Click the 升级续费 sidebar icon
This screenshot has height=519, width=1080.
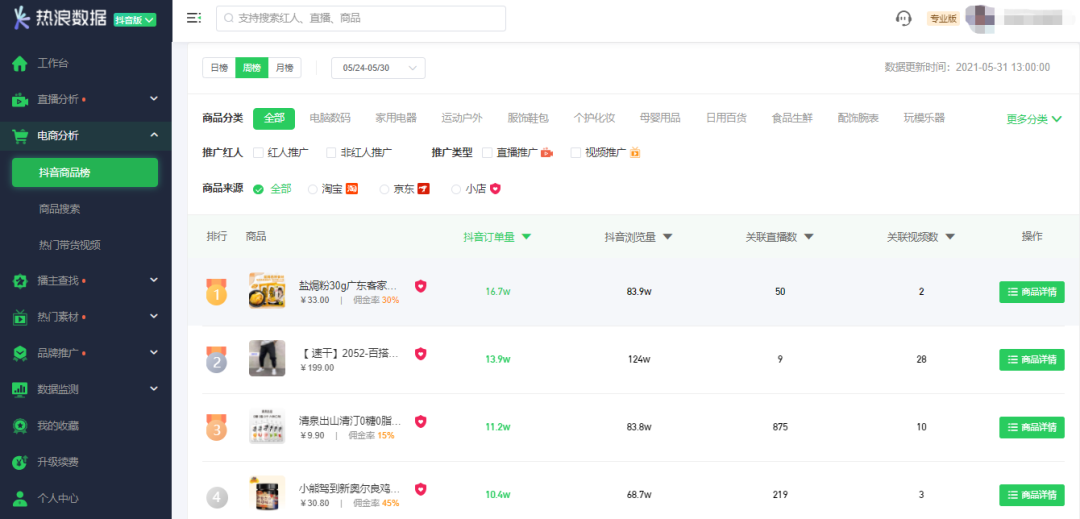tap(20, 461)
